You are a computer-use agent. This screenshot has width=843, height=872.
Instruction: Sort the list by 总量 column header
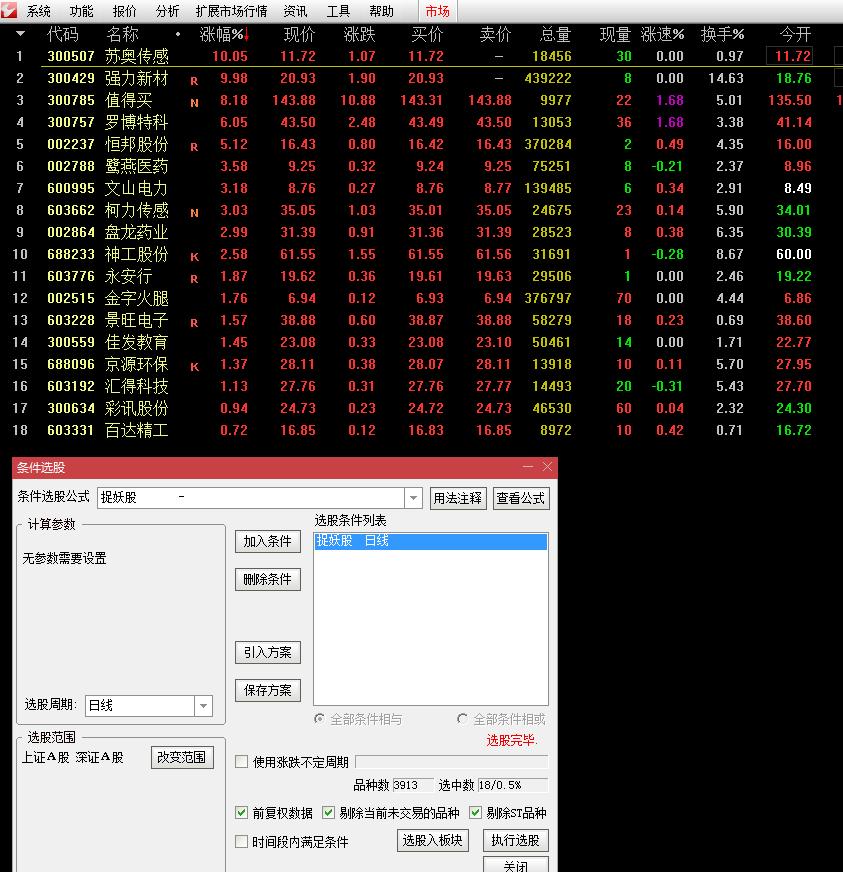click(x=557, y=33)
